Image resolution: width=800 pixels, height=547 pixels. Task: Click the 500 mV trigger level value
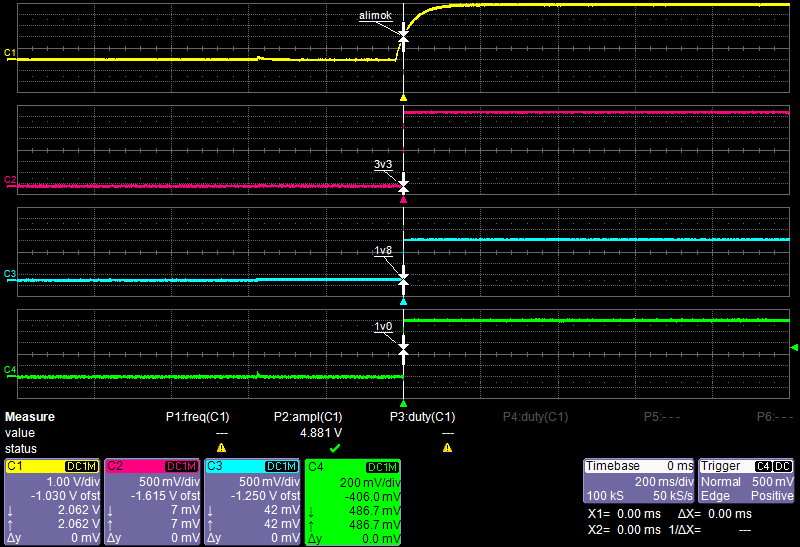coord(772,482)
